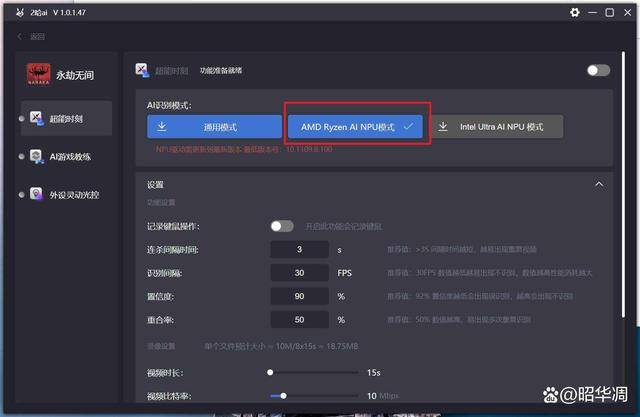The image size is (640, 417).
Task: Maximize the 2哈ai window
Action: [609, 13]
